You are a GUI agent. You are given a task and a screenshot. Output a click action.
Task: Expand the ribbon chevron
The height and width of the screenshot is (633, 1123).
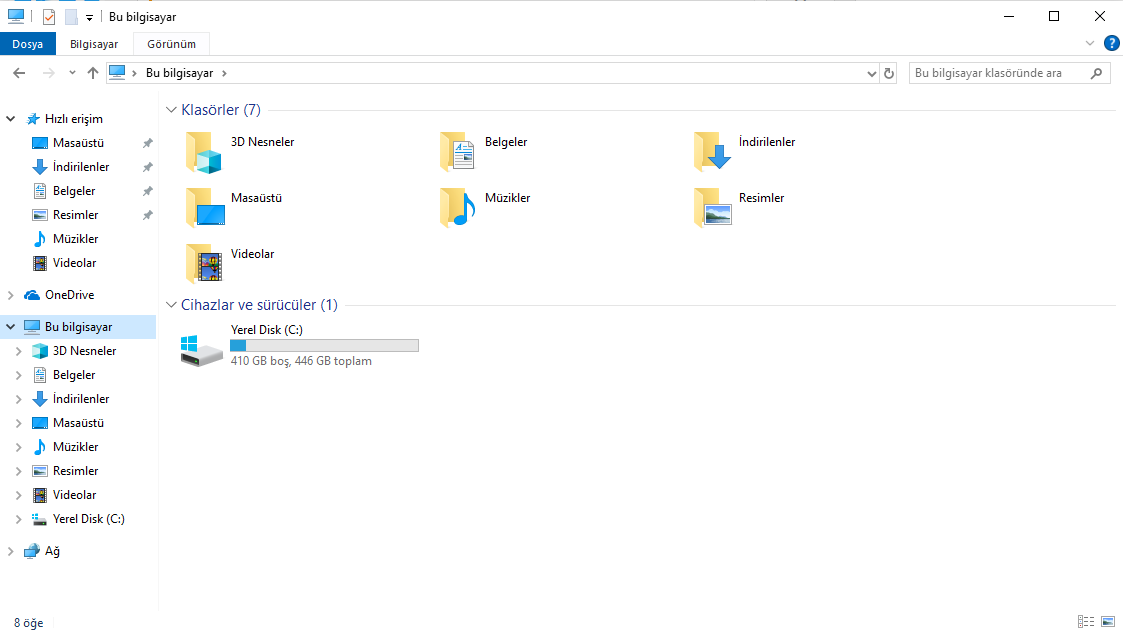coord(1090,44)
